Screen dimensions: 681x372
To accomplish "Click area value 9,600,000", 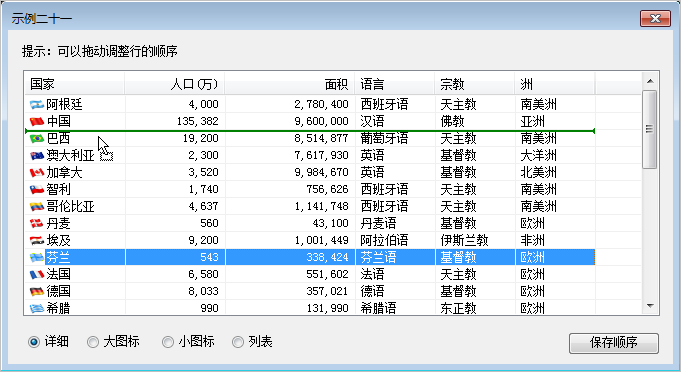I will (321, 122).
